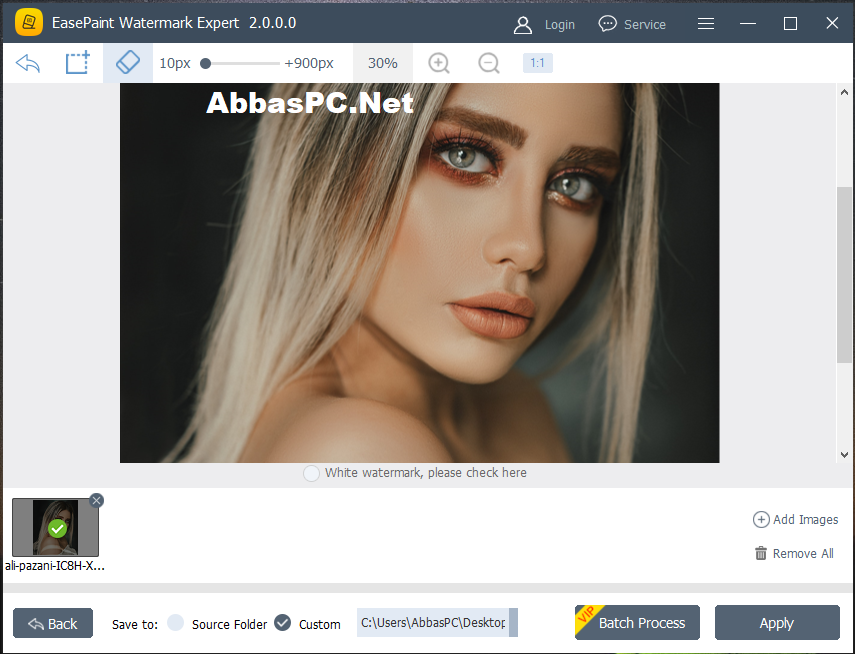The height and width of the screenshot is (654, 855).
Task: Click the Service speech bubble icon
Action: tap(607, 24)
